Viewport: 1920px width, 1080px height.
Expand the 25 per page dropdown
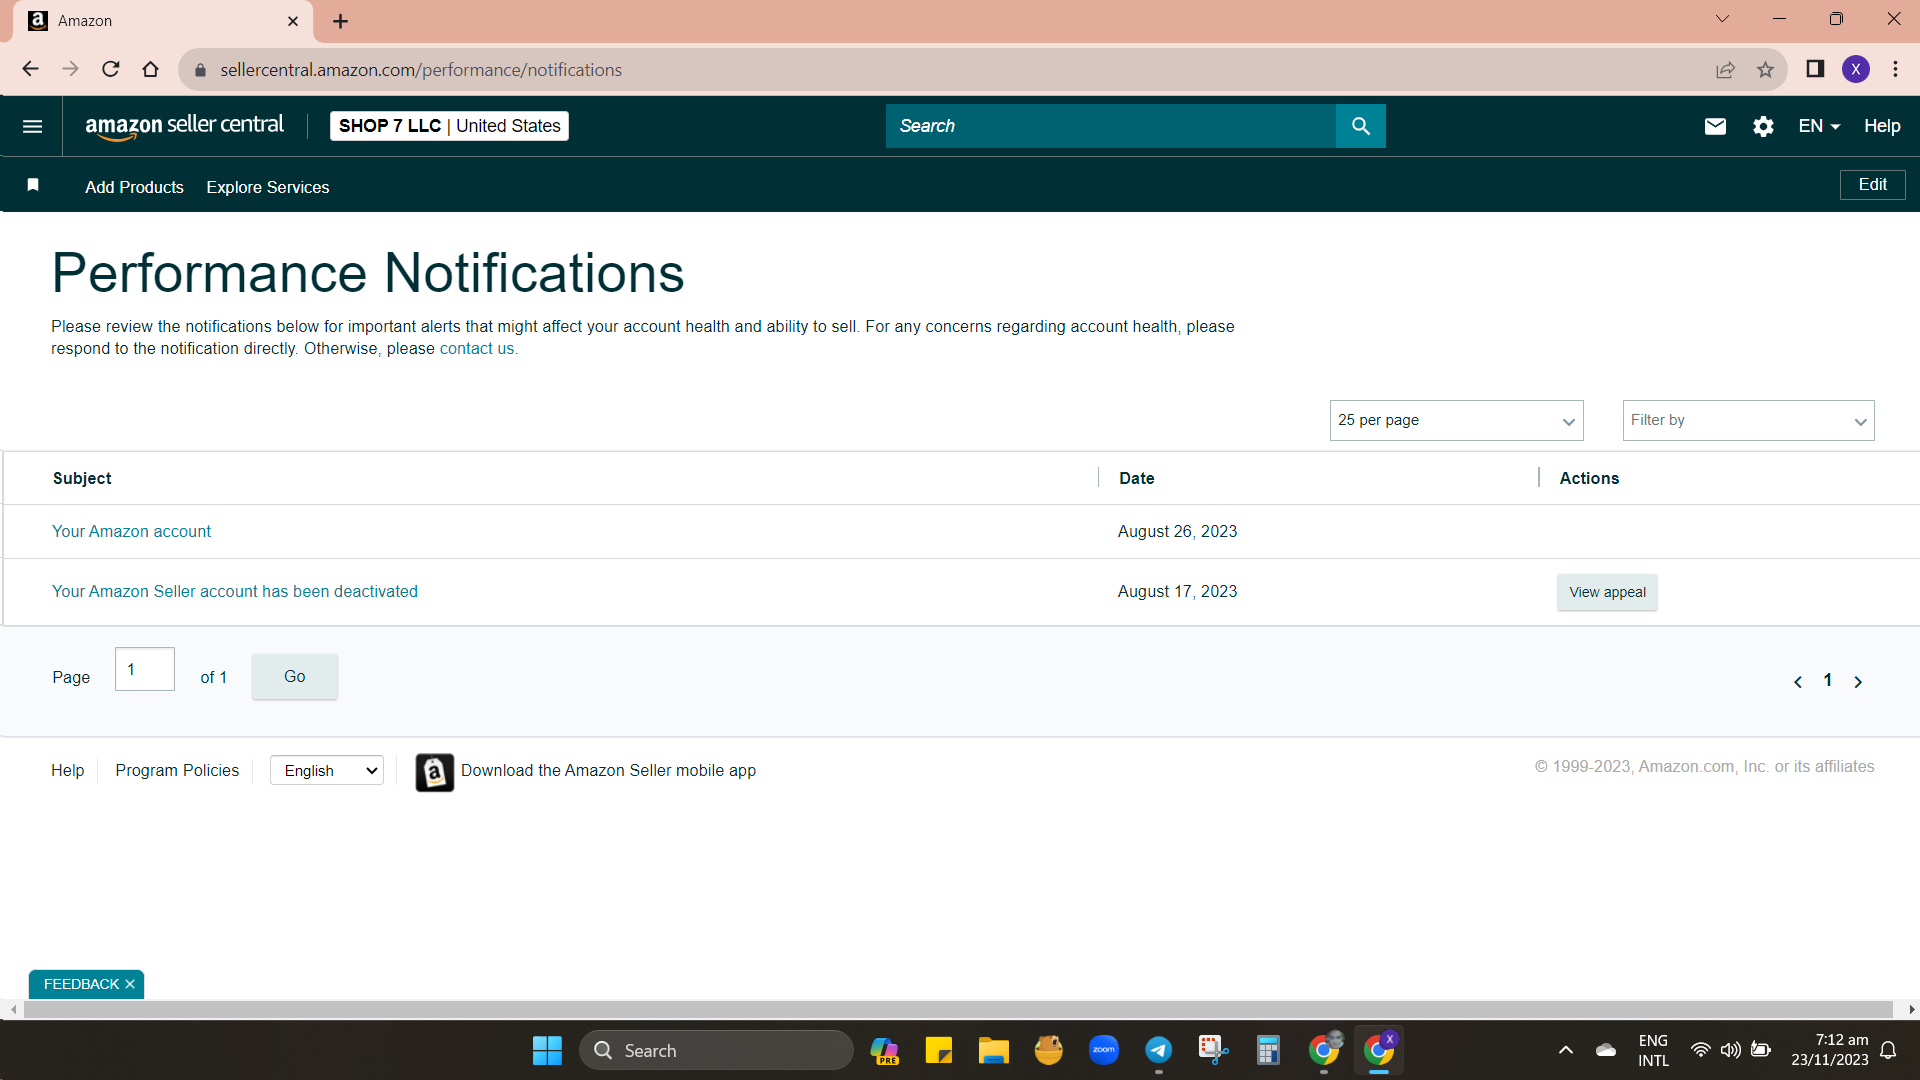point(1456,421)
